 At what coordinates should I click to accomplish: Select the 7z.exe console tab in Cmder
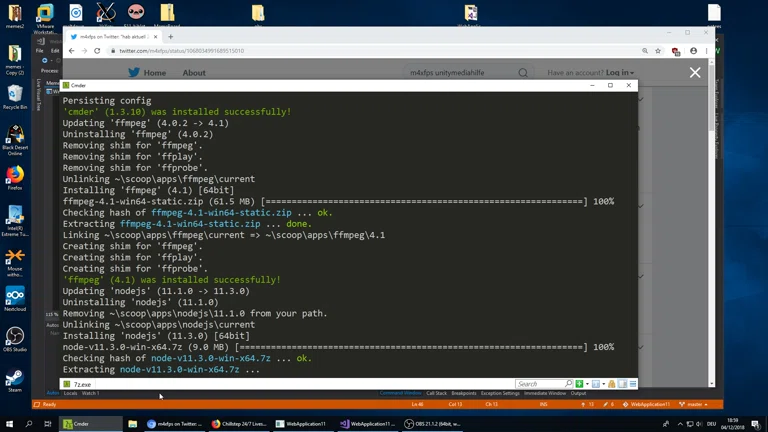click(78, 384)
